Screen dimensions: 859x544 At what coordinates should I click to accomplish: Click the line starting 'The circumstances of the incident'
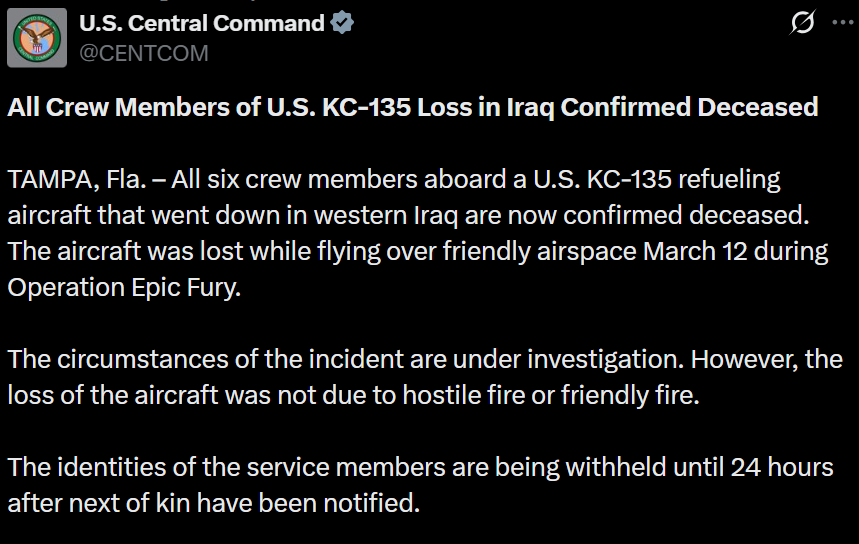(x=425, y=359)
